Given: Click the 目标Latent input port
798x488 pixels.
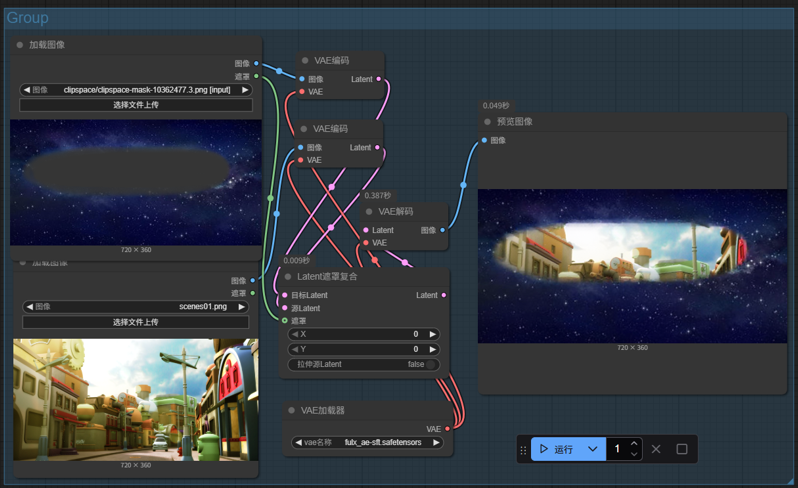Looking at the screenshot, I should 284,295.
